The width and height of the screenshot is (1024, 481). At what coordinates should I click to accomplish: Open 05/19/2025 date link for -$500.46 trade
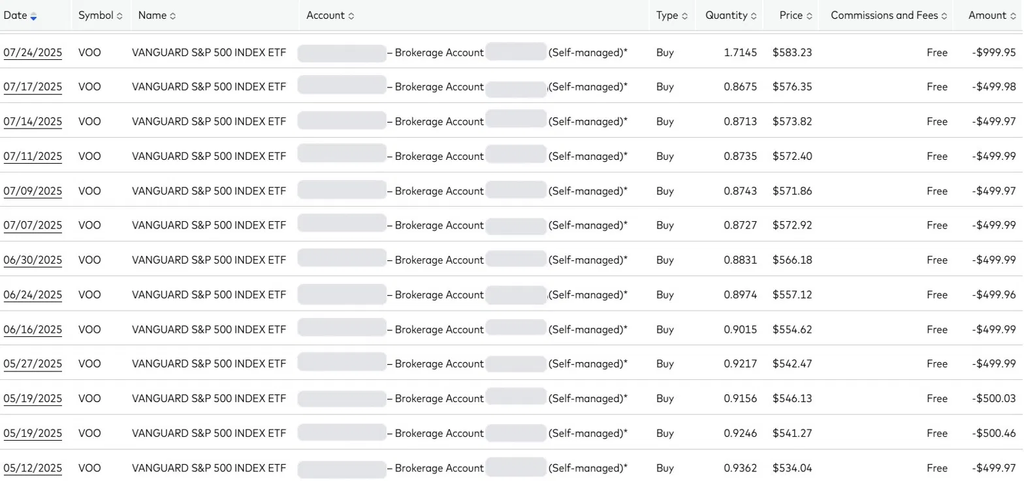point(33,433)
